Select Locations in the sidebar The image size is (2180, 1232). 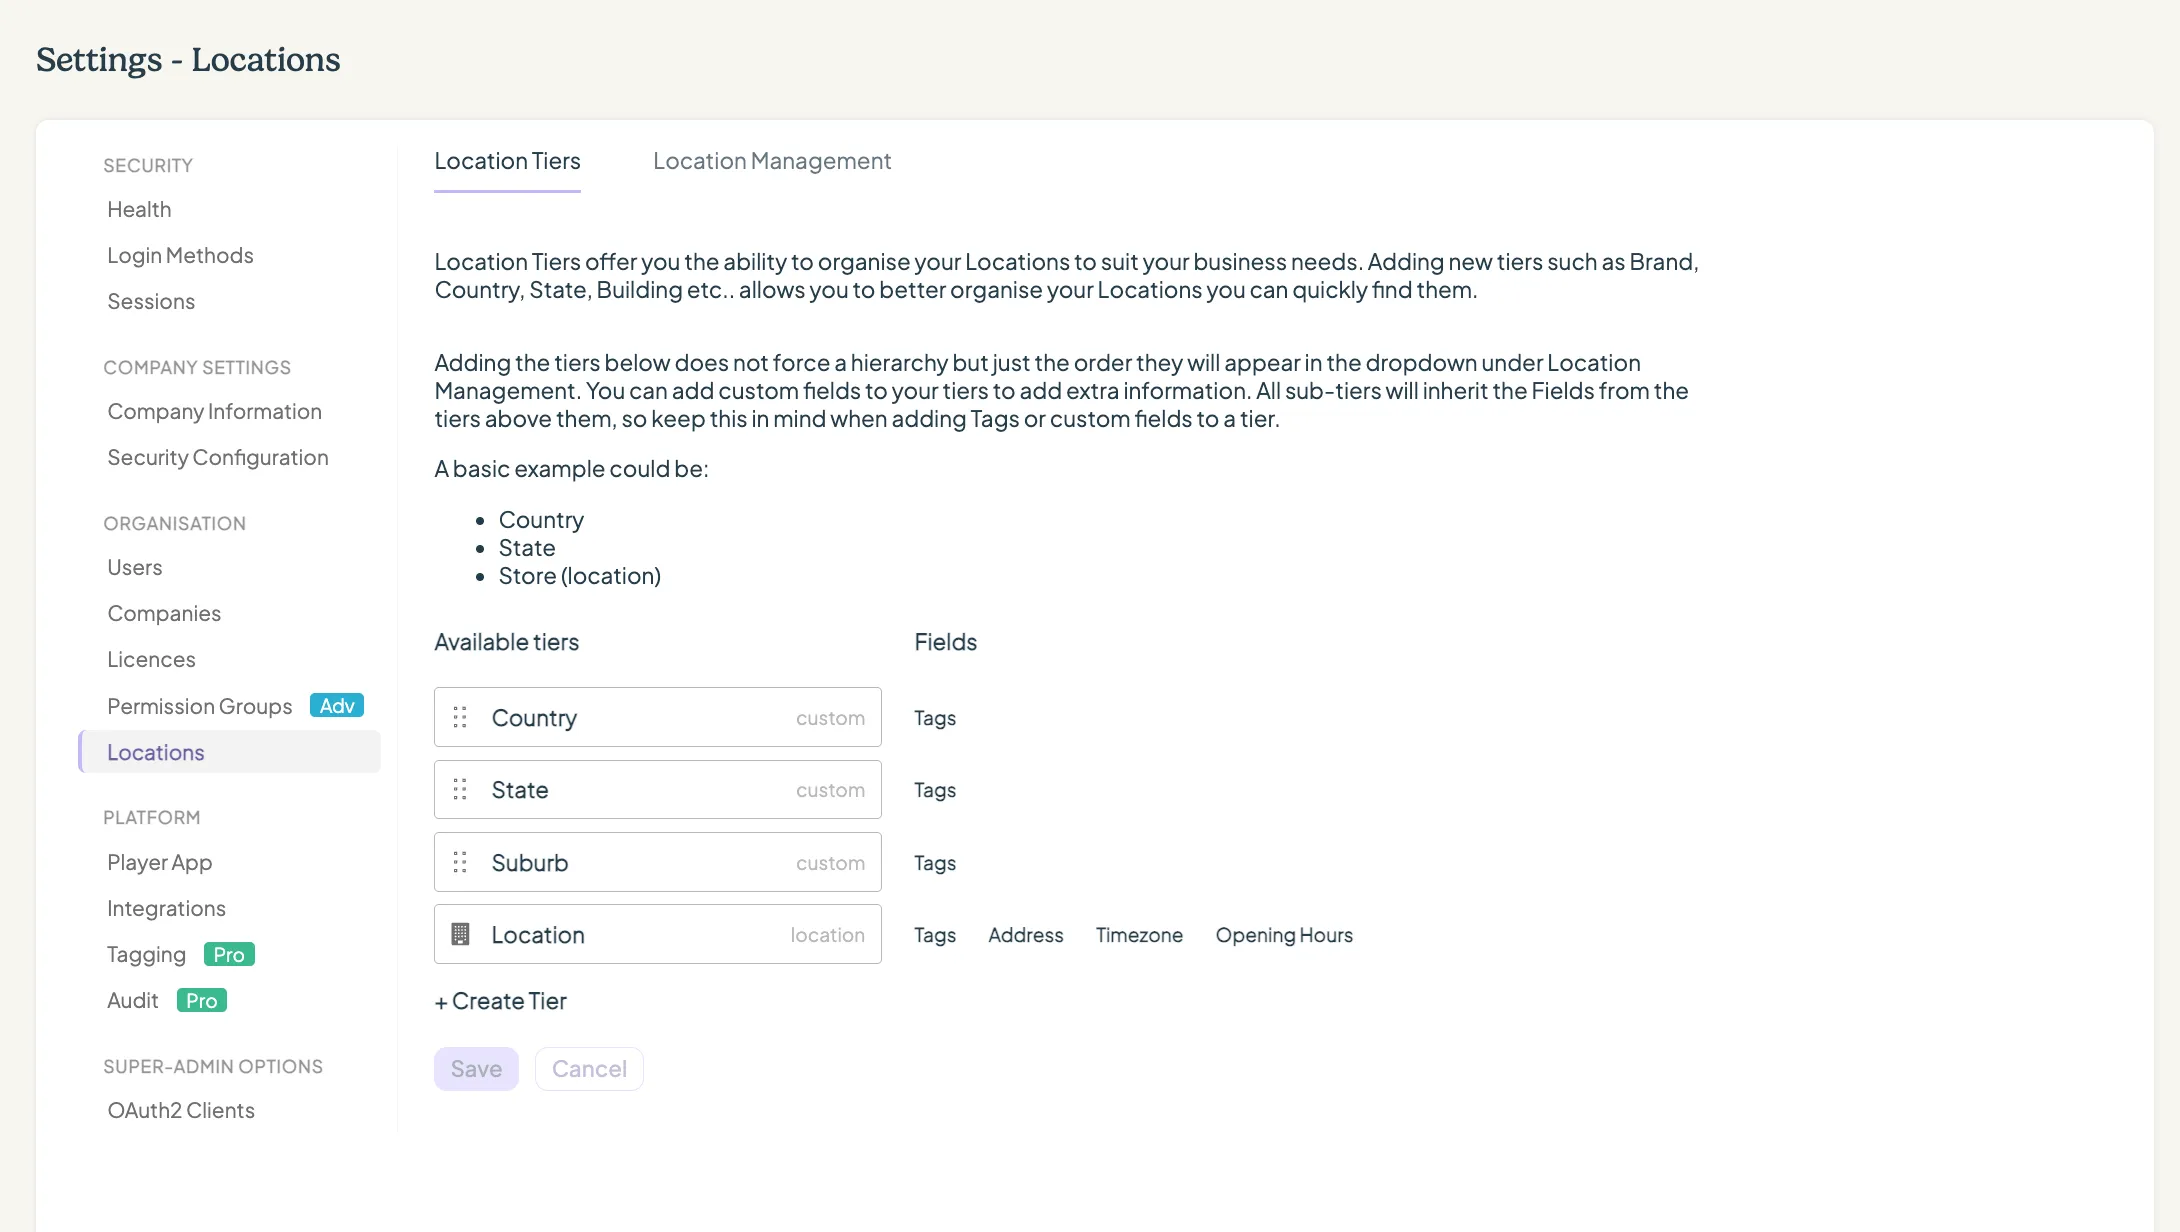(x=229, y=752)
